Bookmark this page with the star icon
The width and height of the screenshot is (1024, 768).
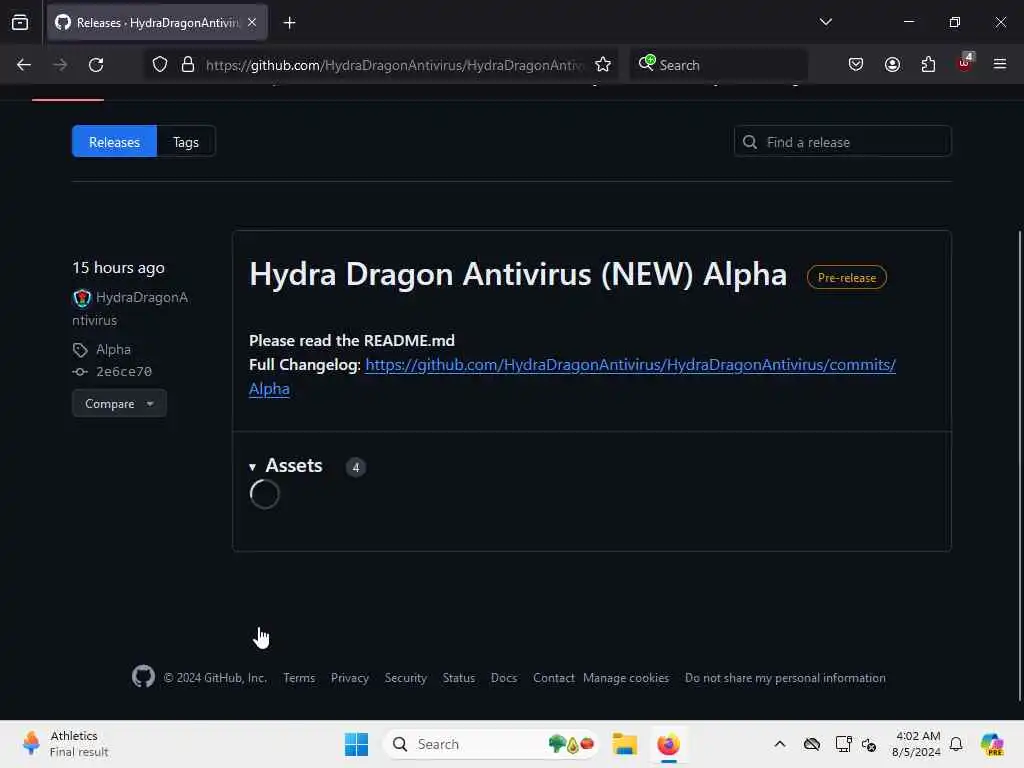tap(603, 65)
